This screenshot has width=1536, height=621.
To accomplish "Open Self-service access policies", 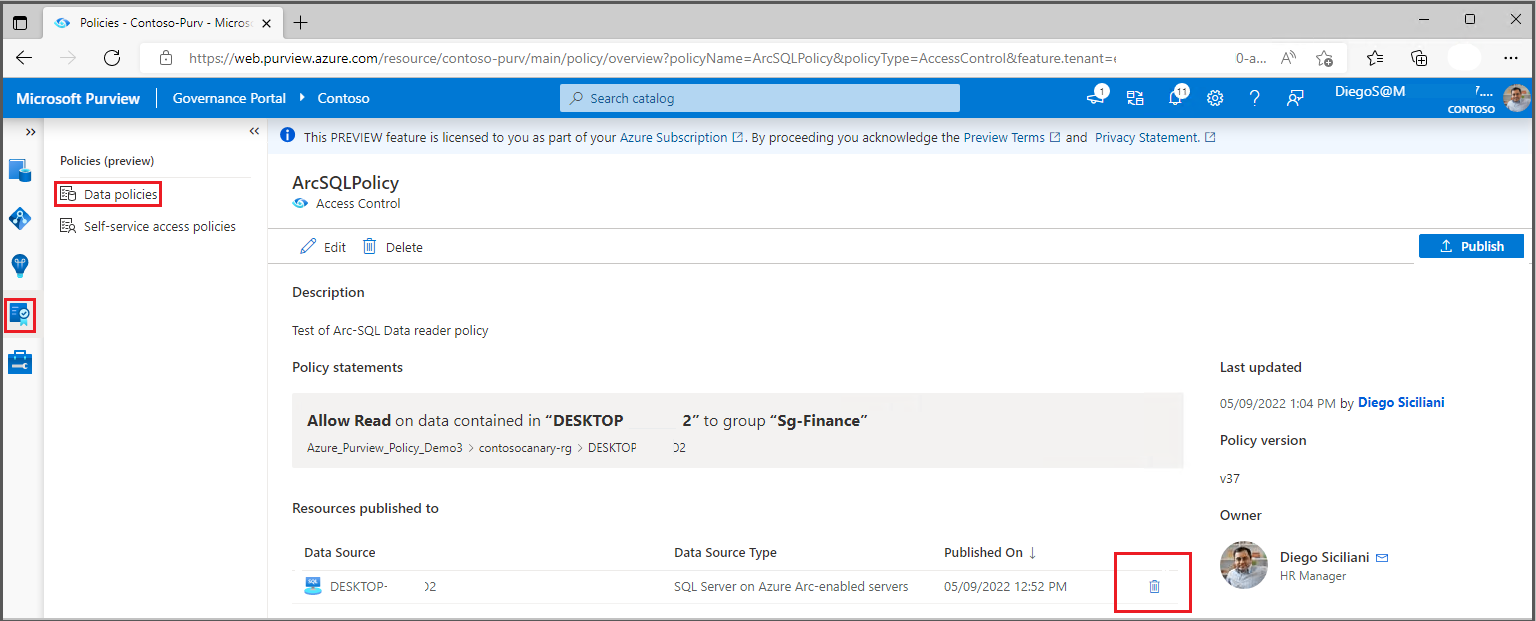I will (x=148, y=226).
